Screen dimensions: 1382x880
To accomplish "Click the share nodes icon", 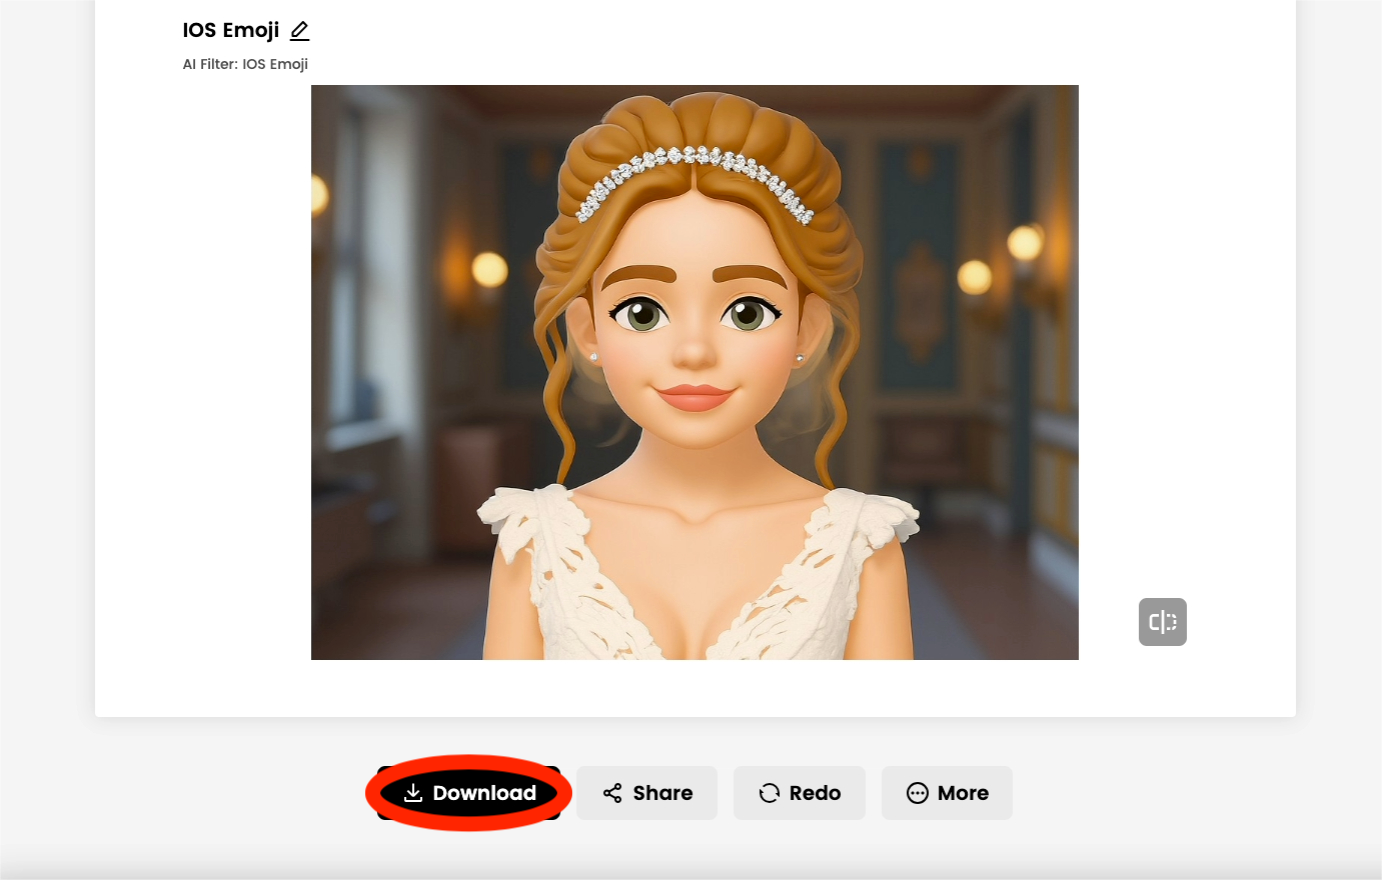I will (x=613, y=793).
